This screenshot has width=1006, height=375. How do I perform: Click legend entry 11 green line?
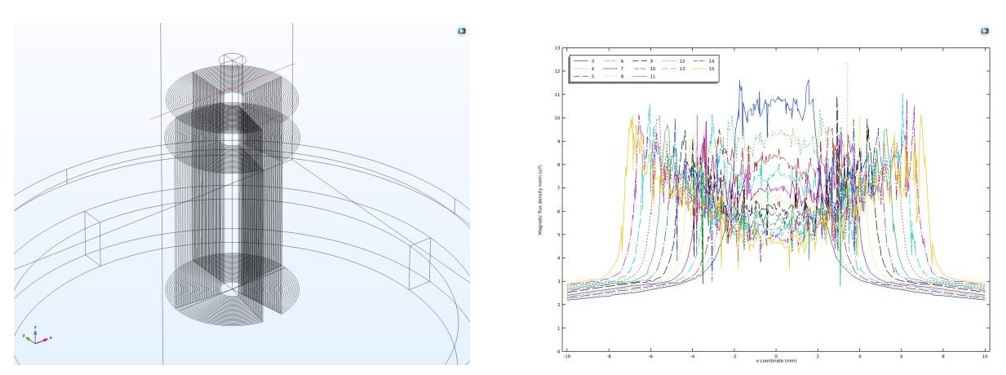point(644,76)
